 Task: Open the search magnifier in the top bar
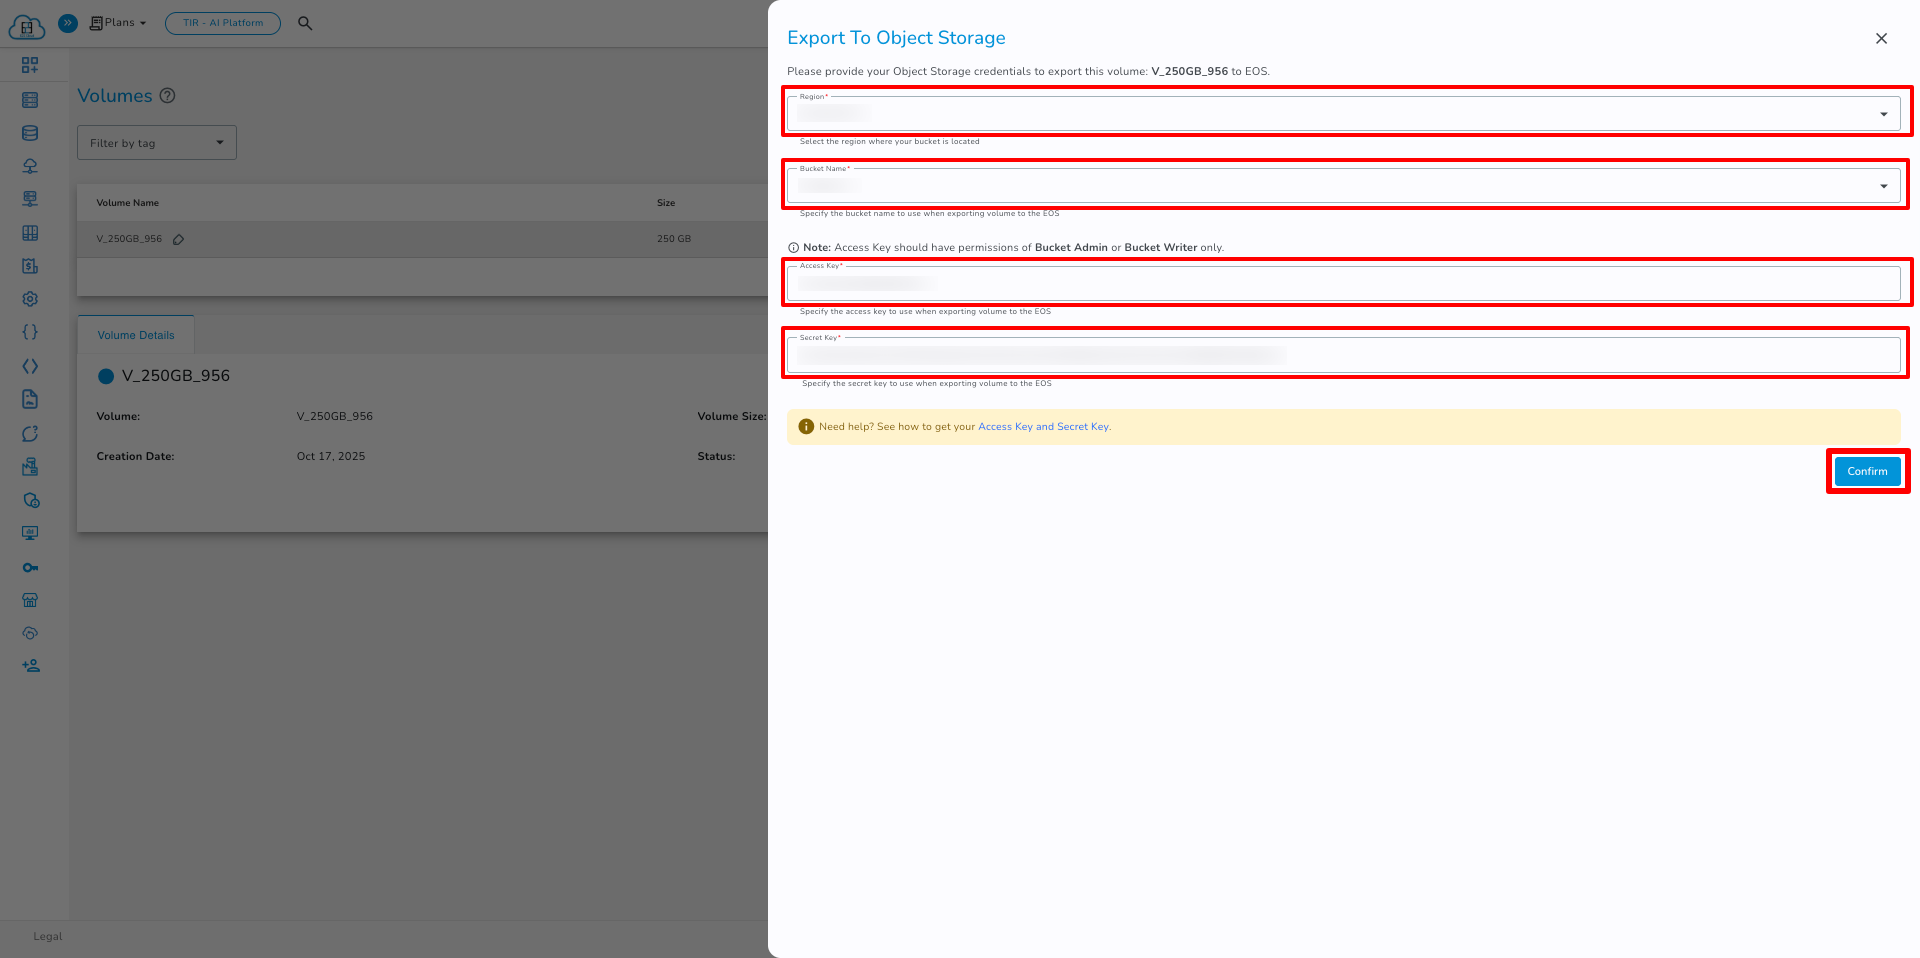click(305, 23)
